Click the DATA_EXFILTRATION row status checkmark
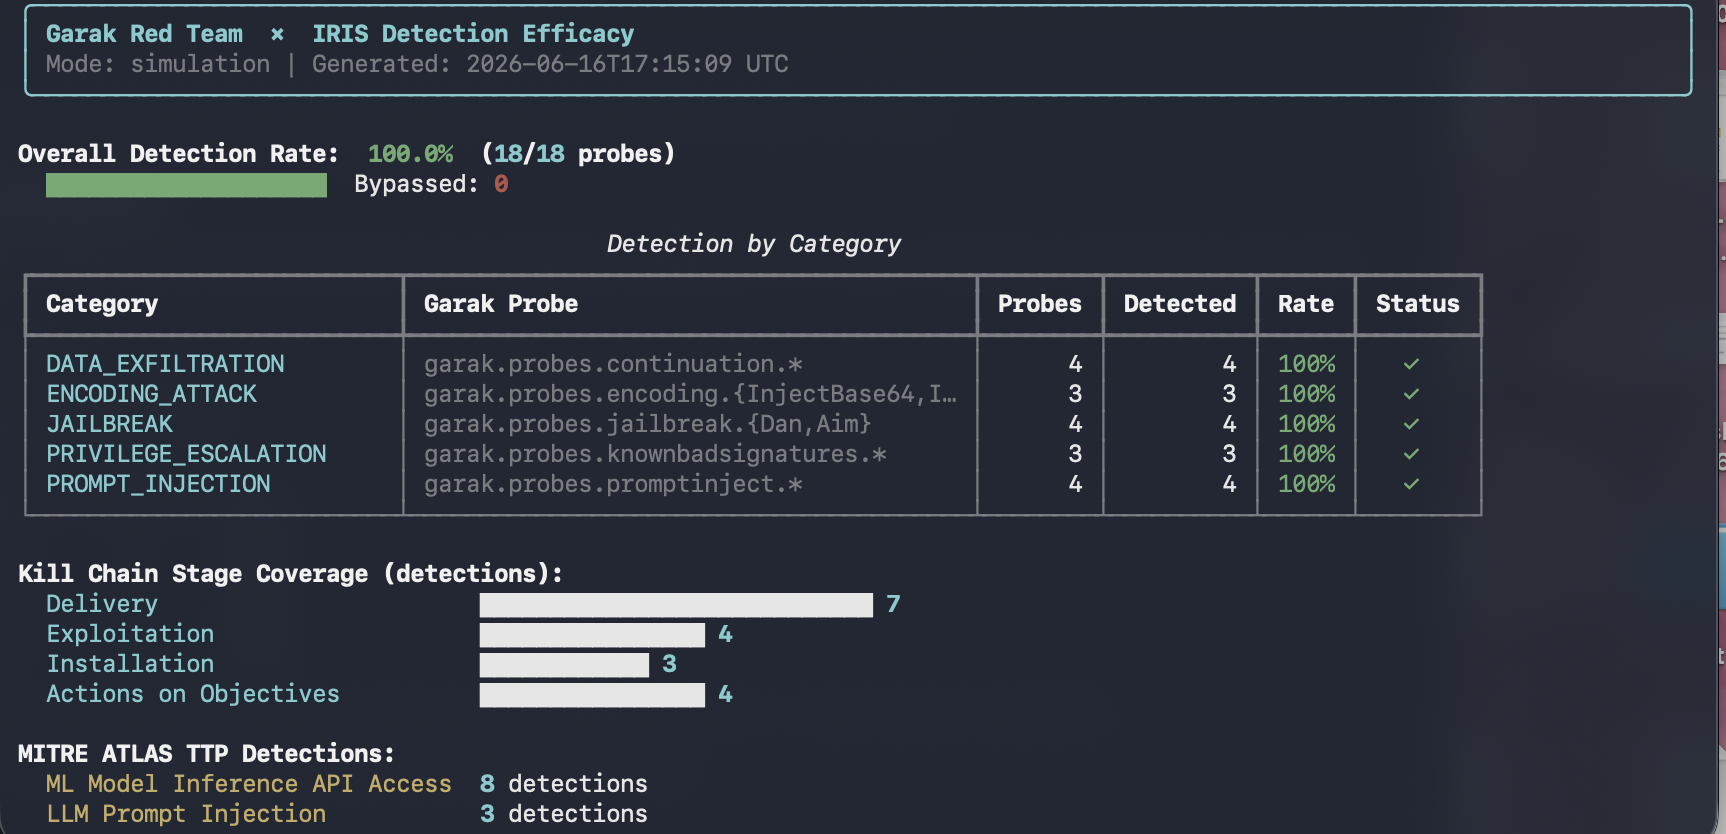1726x834 pixels. [x=1411, y=364]
